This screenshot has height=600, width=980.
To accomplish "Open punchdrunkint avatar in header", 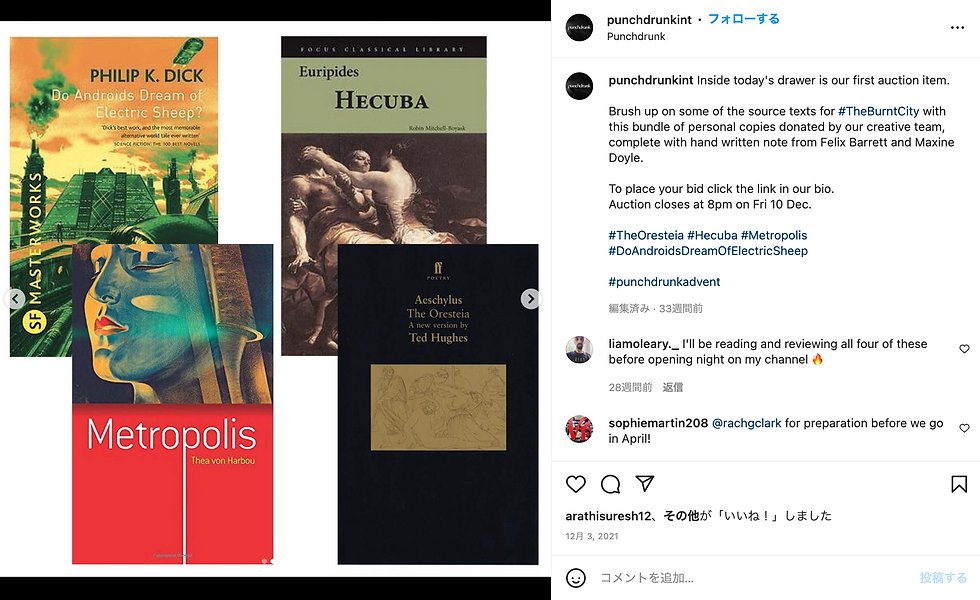I will point(579,28).
